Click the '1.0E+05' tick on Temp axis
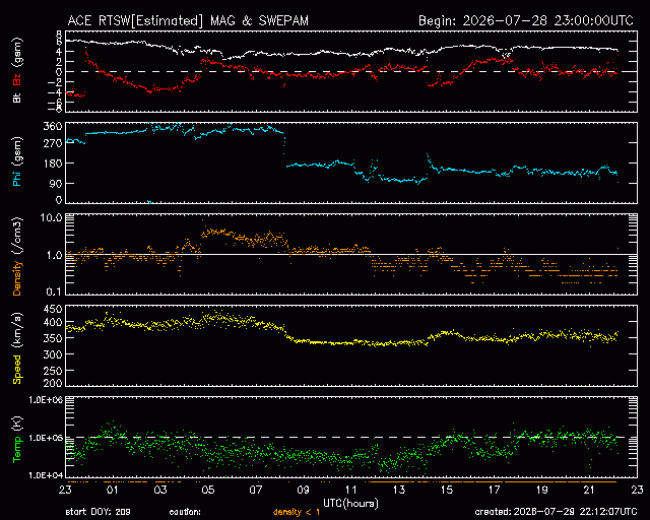The width and height of the screenshot is (650, 520). pos(46,438)
